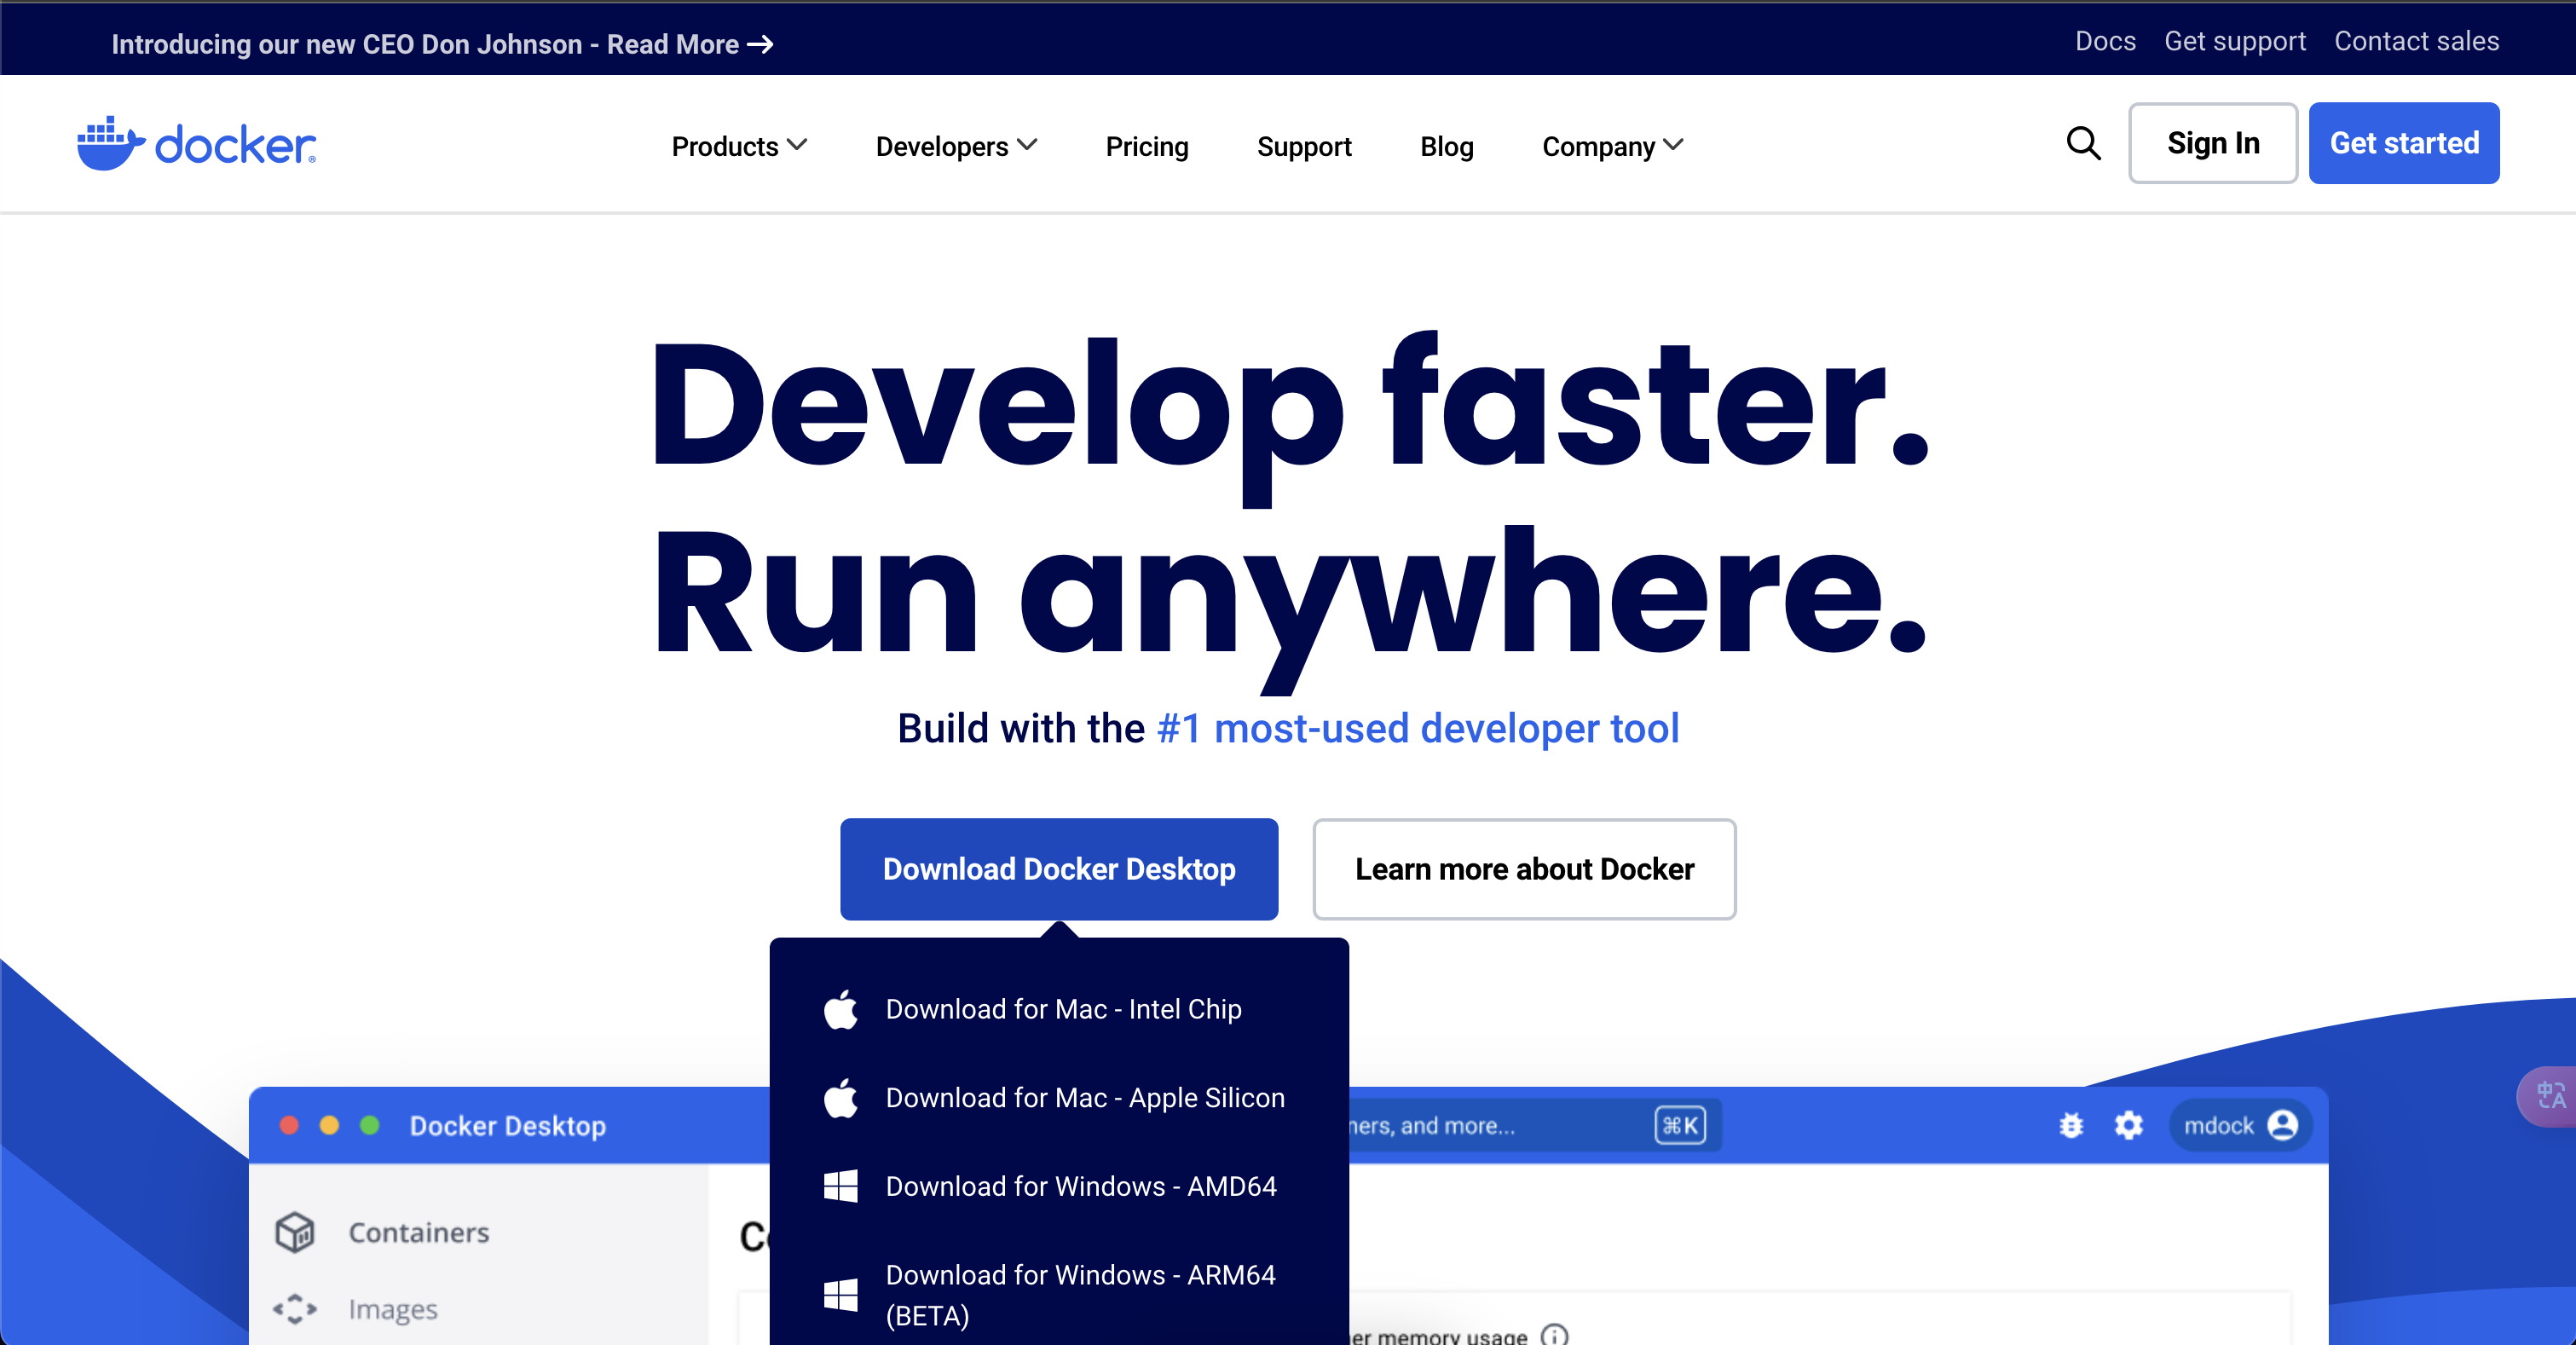Screen dimensions: 2576x1345
Task: Go to the Blog menu item
Action: click(x=1446, y=146)
